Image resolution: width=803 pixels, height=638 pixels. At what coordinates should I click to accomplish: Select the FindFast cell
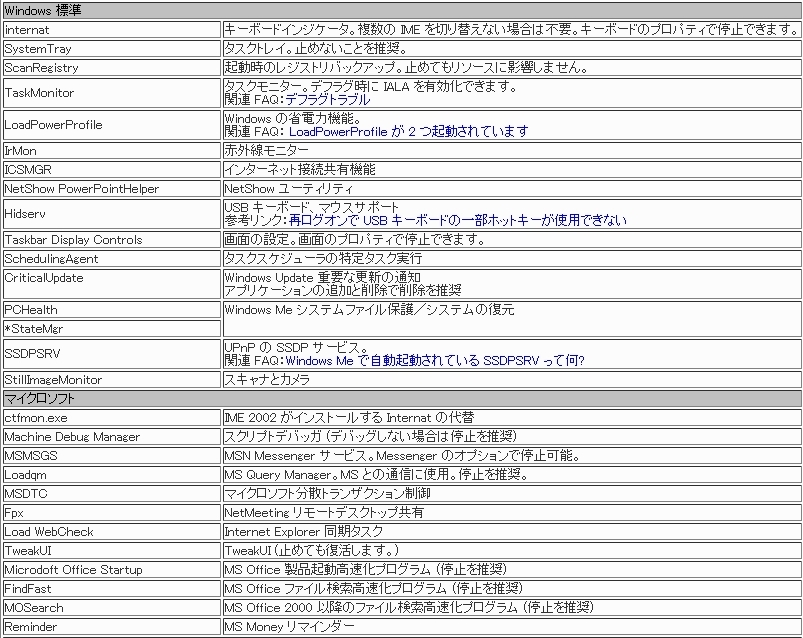(x=112, y=588)
